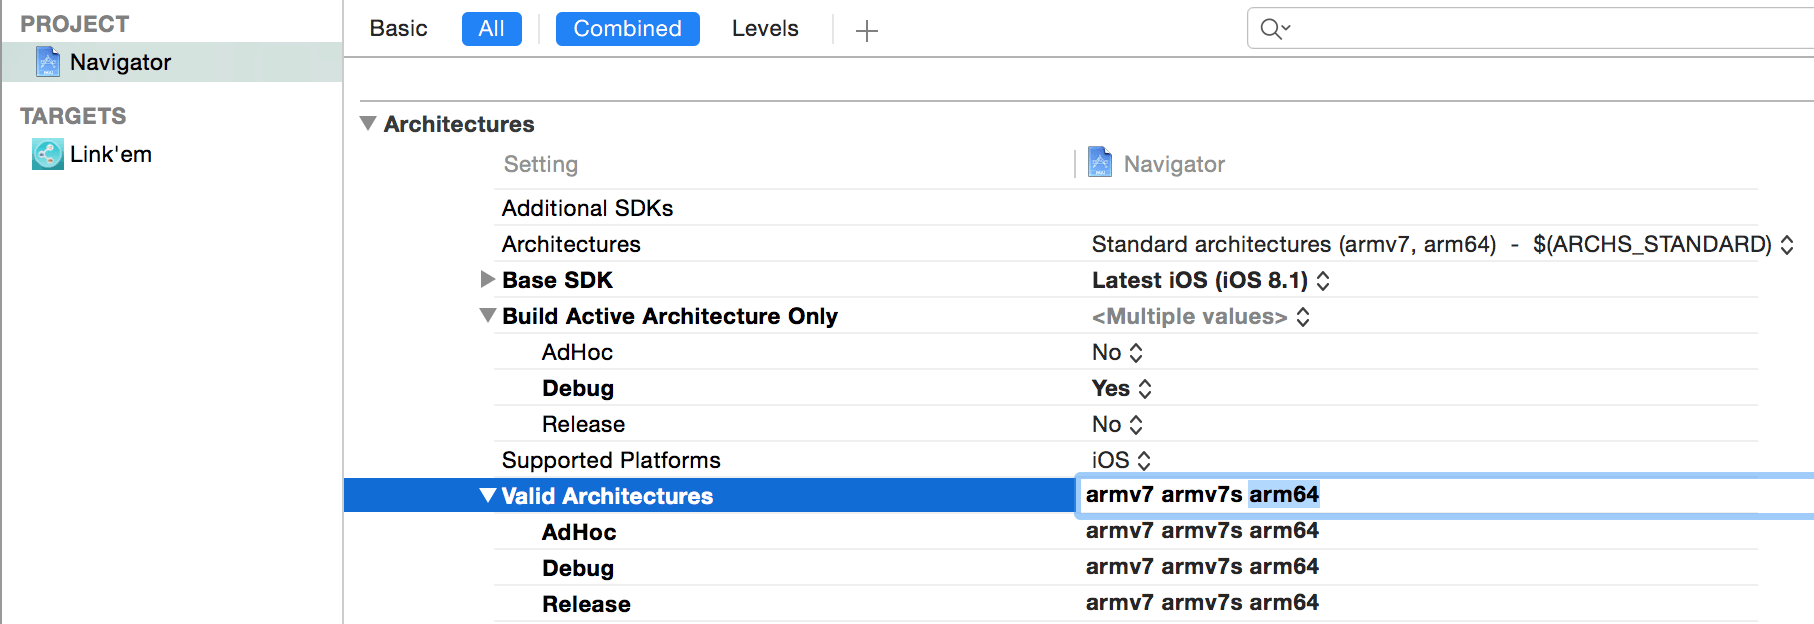The height and width of the screenshot is (624, 1814).
Task: Collapse Build Active Architecture Only row
Action: click(487, 316)
